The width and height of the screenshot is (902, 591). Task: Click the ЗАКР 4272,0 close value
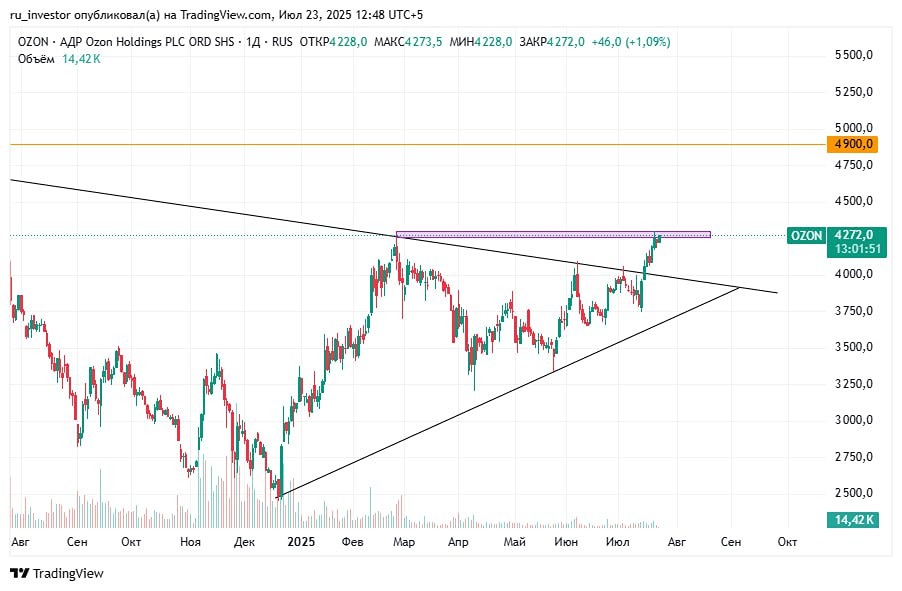coord(552,42)
